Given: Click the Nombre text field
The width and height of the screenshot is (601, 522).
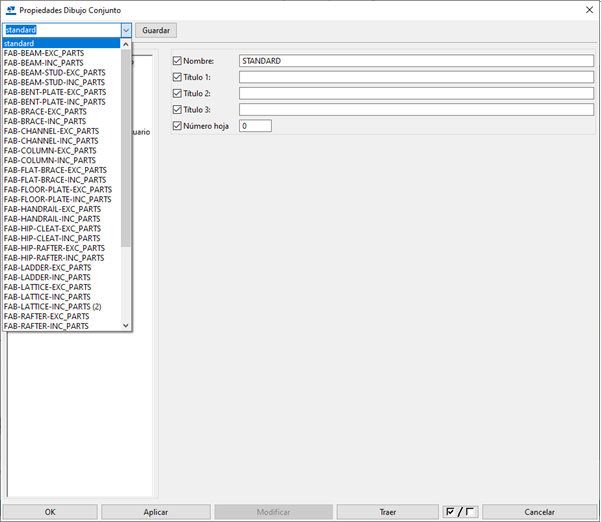Looking at the screenshot, I should (x=417, y=62).
